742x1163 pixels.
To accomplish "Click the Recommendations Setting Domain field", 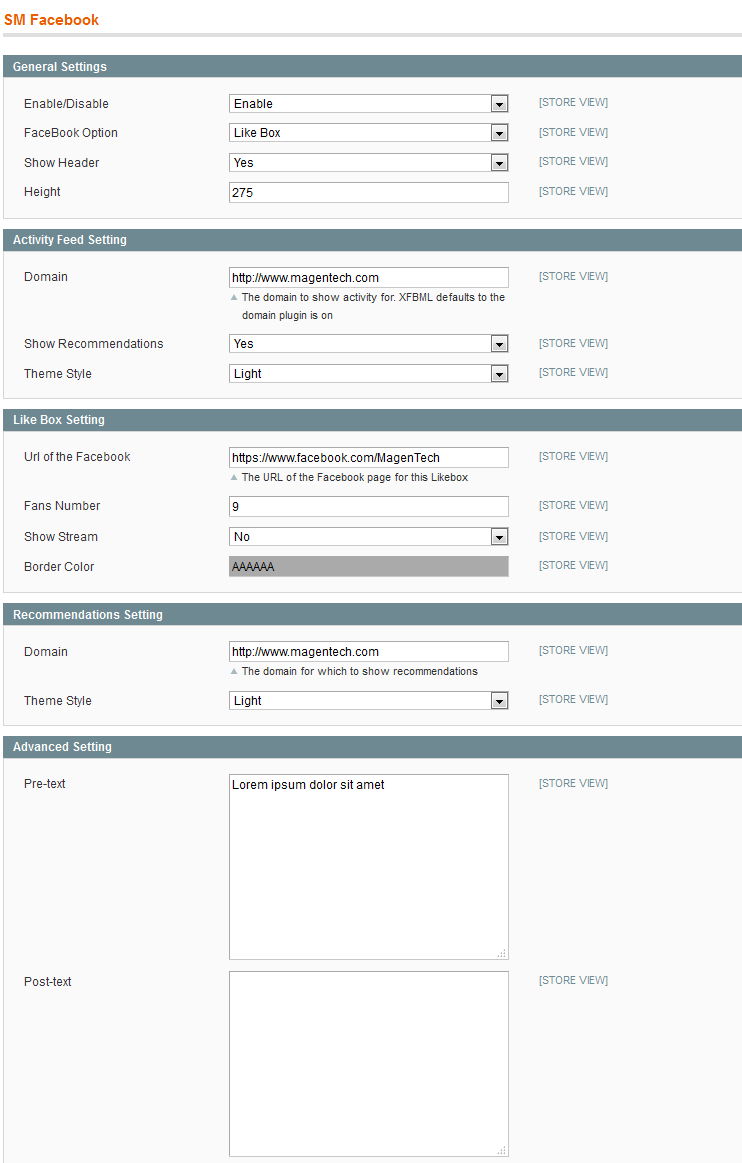I will click(369, 651).
